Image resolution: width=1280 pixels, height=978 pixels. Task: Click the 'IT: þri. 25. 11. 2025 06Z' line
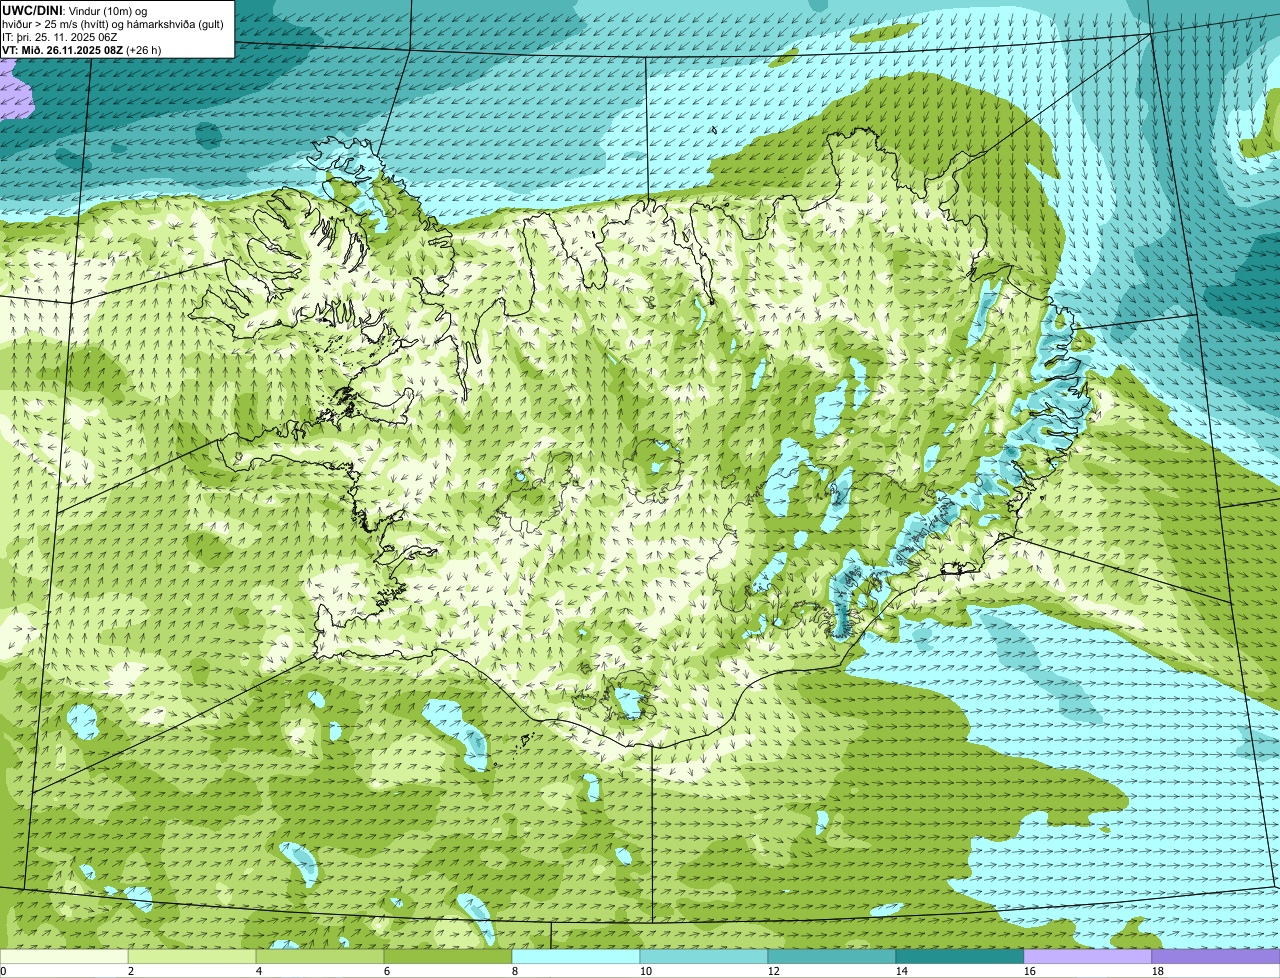point(60,37)
